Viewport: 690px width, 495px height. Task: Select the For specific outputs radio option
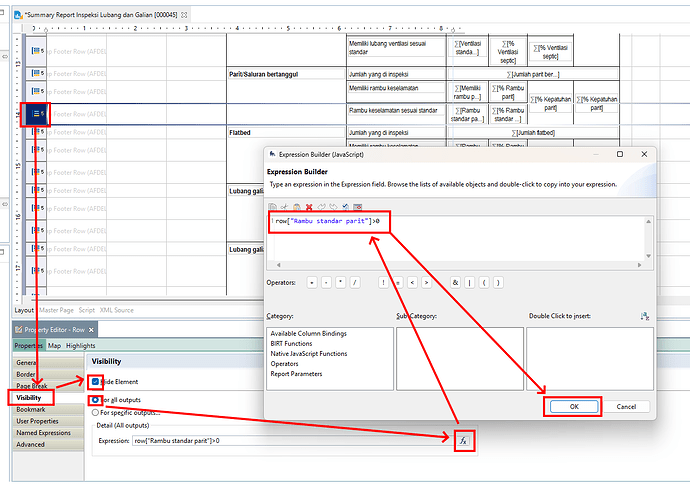click(96, 412)
